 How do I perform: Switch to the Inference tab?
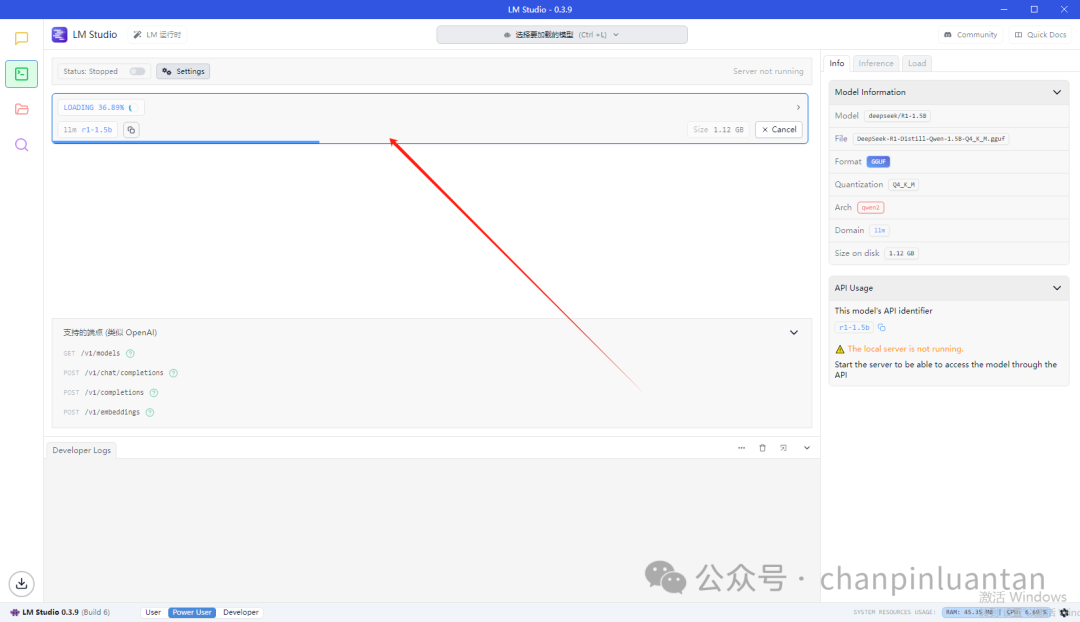[x=875, y=63]
